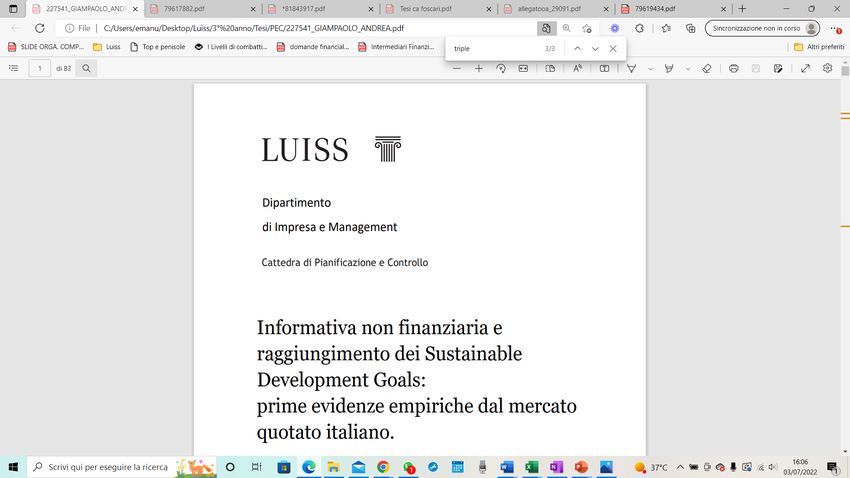Click the zoom magnifier icon in address bar
The width and height of the screenshot is (850, 478).
click(566, 28)
